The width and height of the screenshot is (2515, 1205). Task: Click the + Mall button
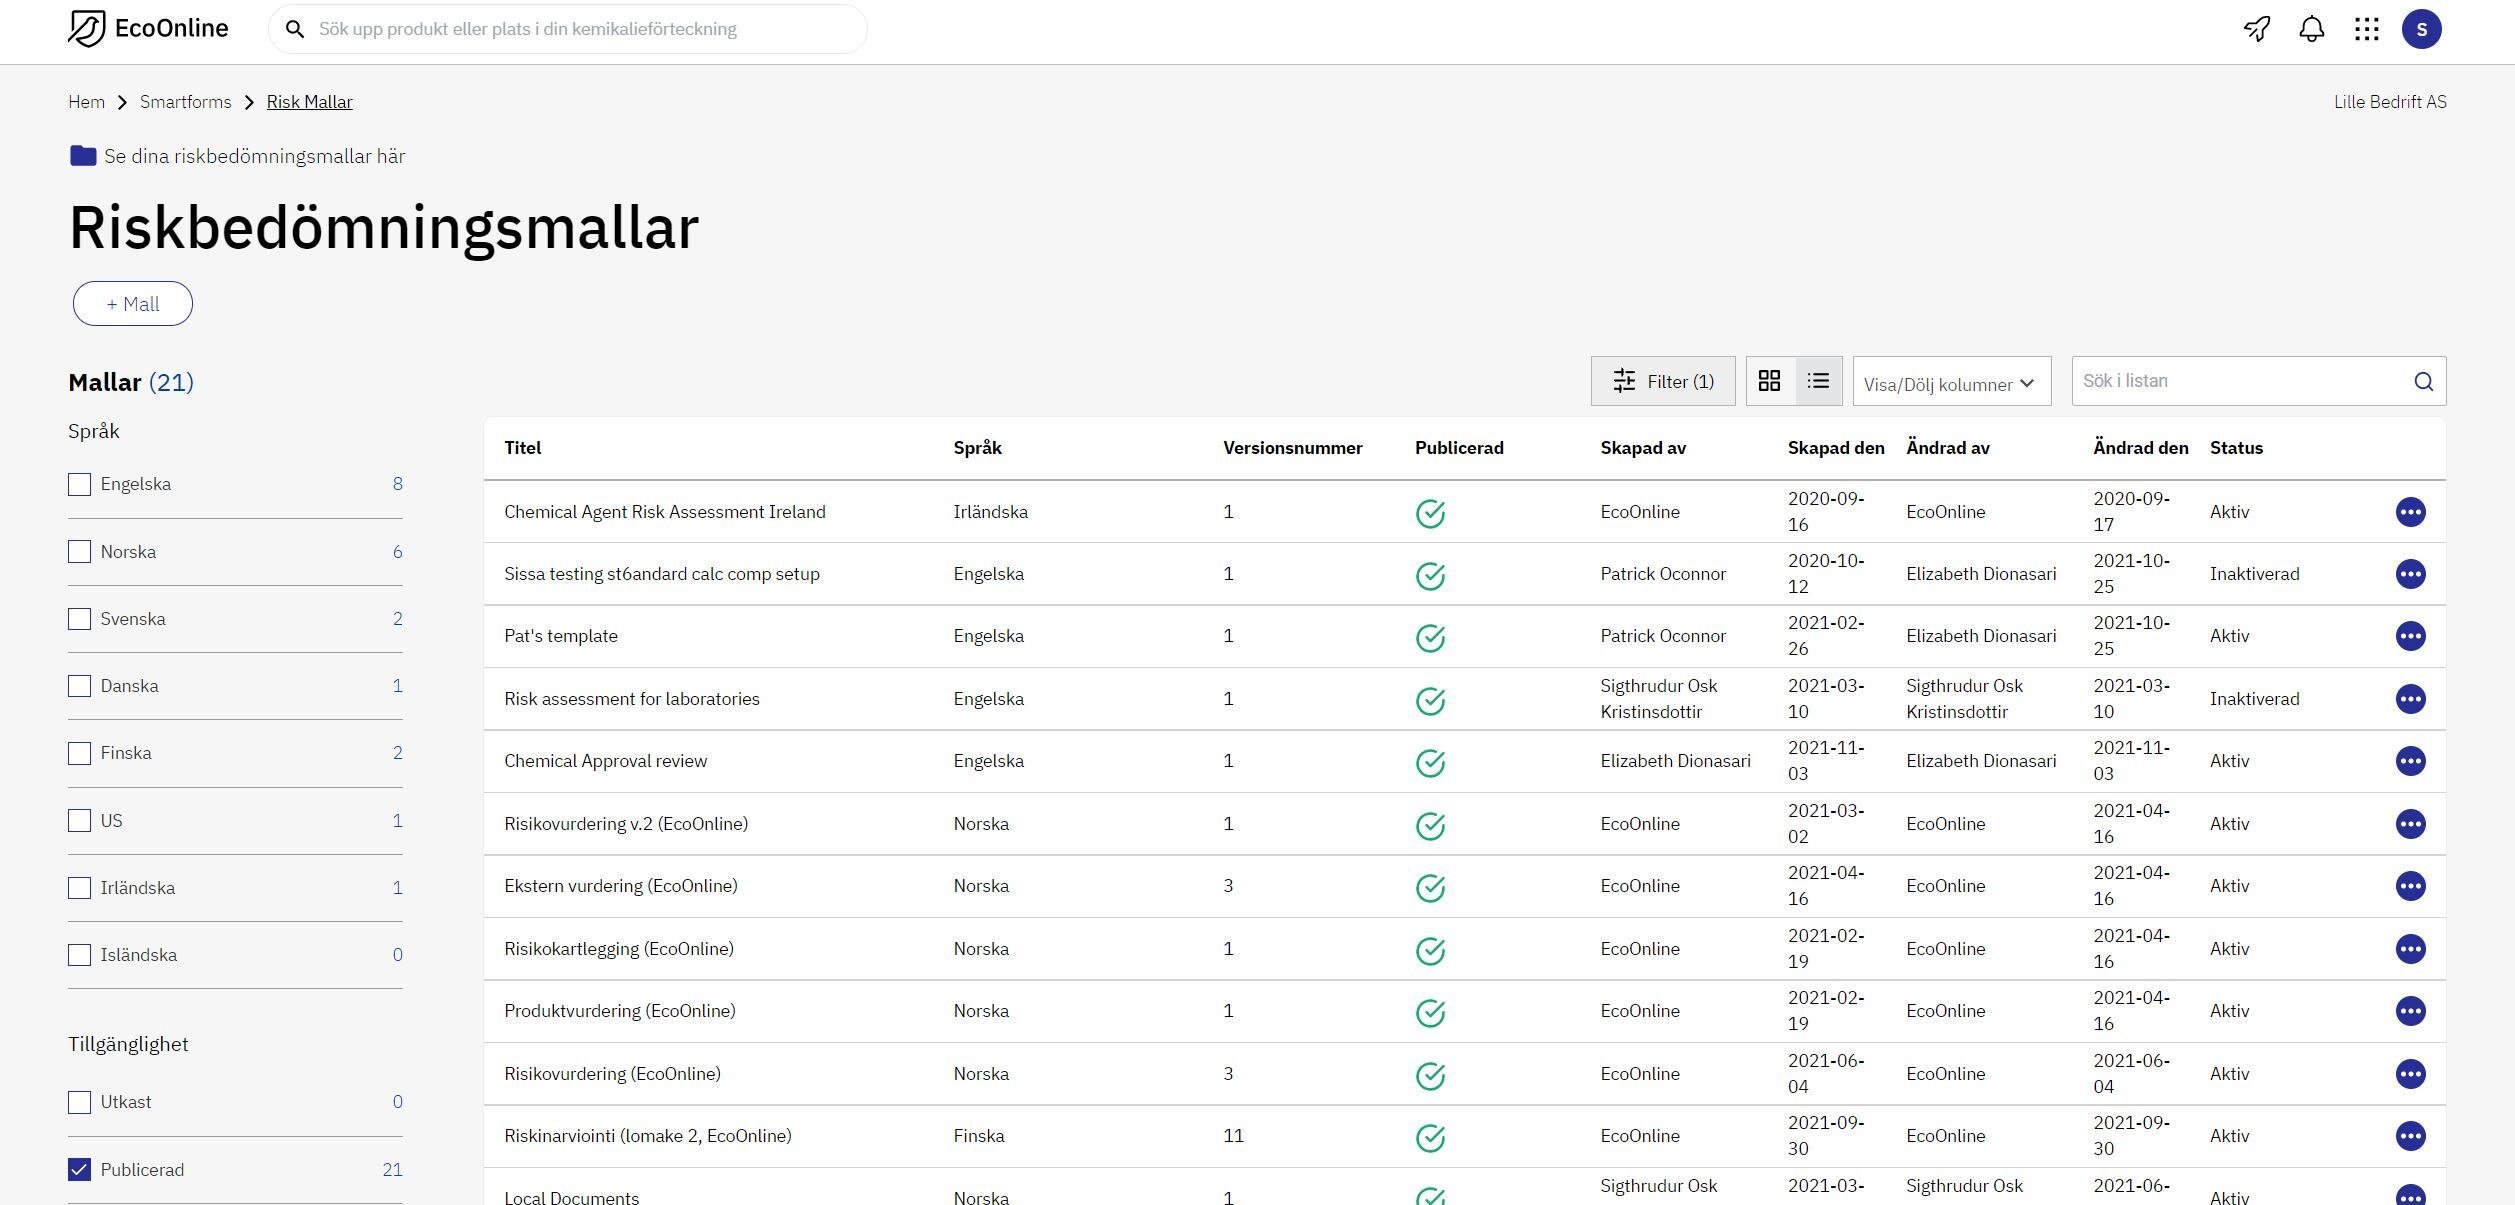(x=133, y=304)
